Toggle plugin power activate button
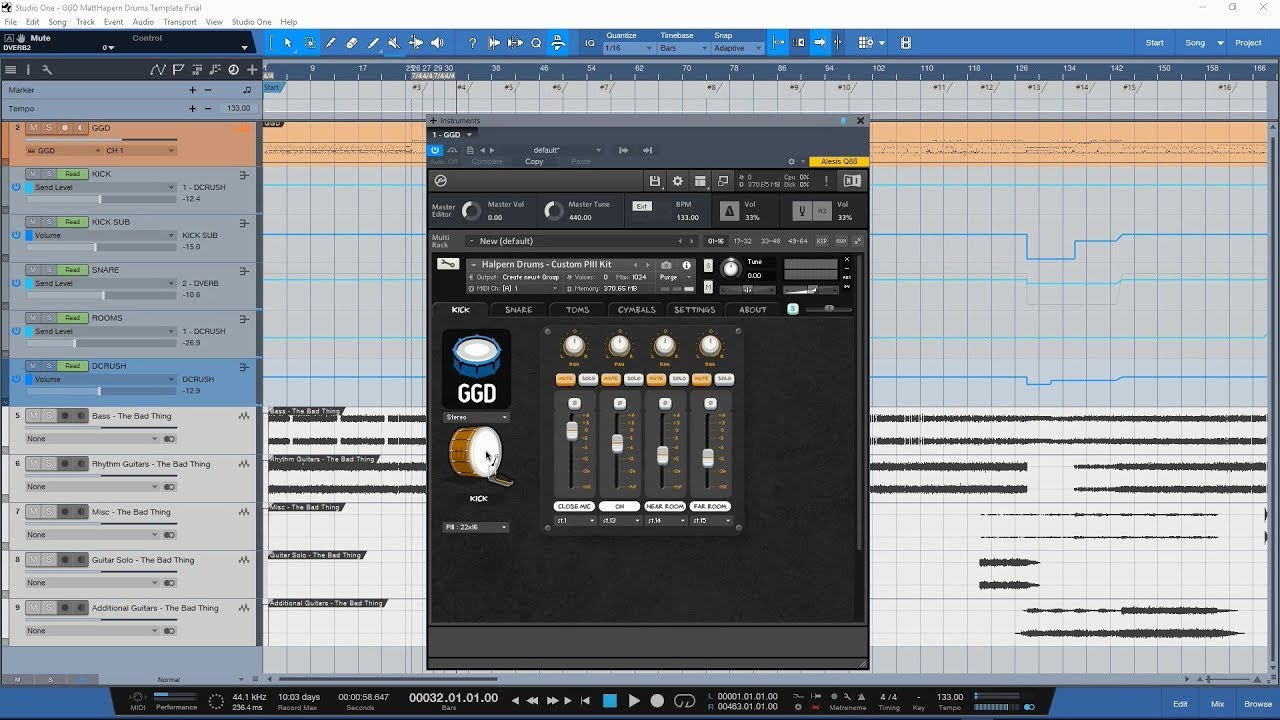The height and width of the screenshot is (720, 1280). click(435, 150)
